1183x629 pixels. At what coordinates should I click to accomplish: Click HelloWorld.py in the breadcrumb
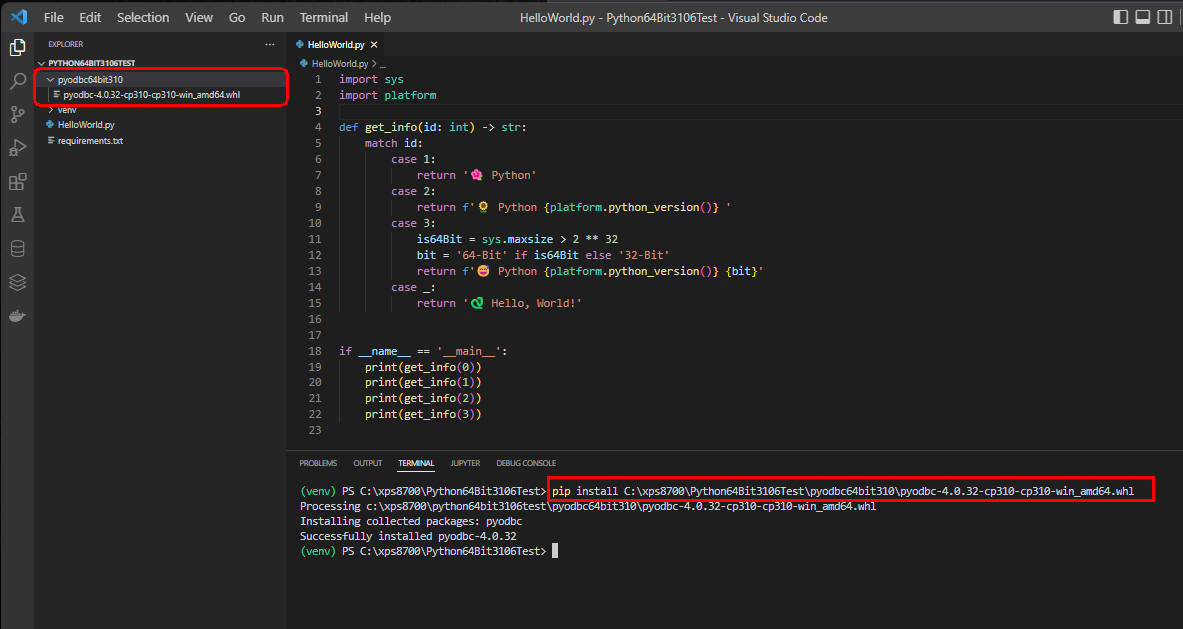[340, 64]
